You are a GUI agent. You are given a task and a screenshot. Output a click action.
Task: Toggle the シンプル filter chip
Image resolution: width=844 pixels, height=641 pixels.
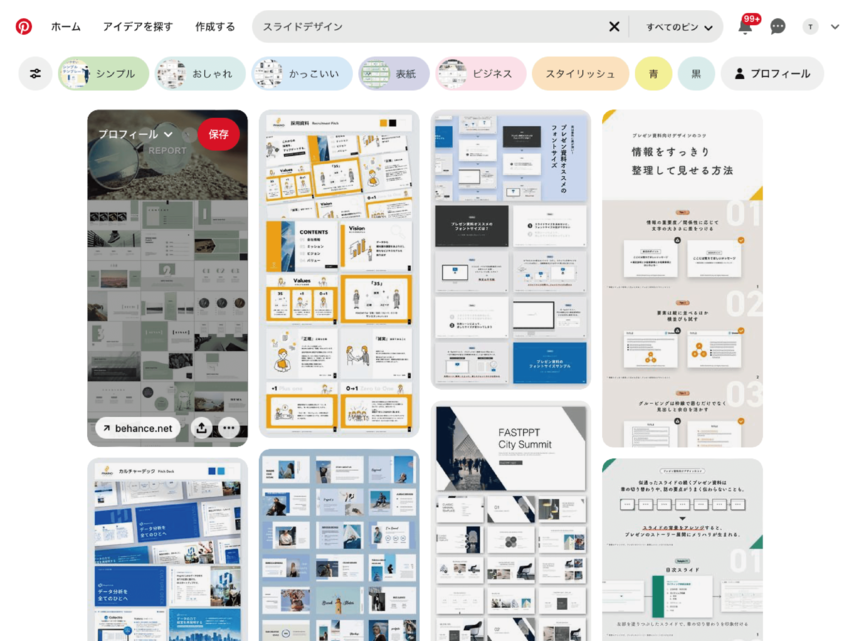click(103, 74)
